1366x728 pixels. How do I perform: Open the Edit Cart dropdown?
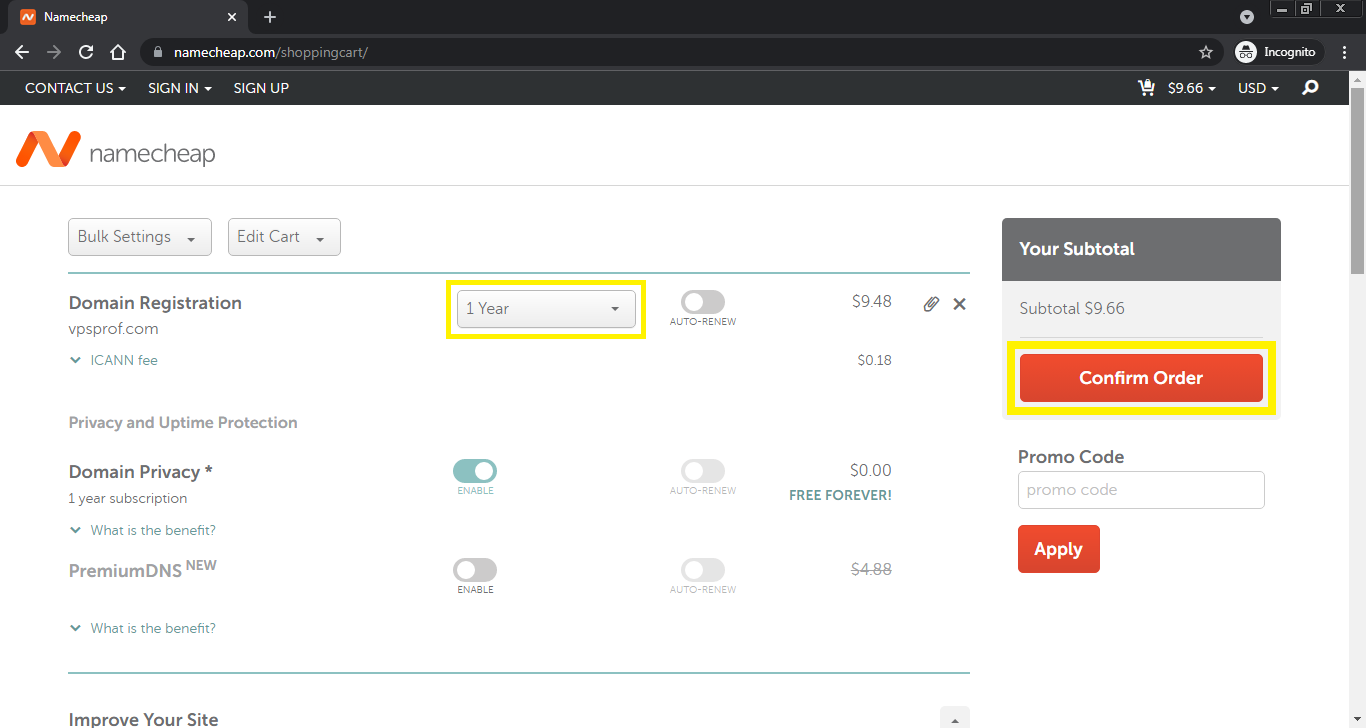pos(284,237)
